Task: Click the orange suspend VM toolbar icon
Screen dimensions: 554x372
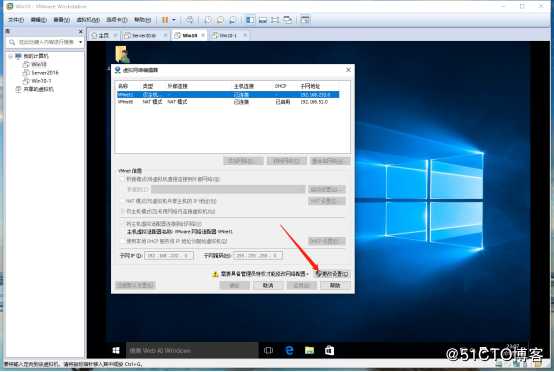Action: point(165,20)
